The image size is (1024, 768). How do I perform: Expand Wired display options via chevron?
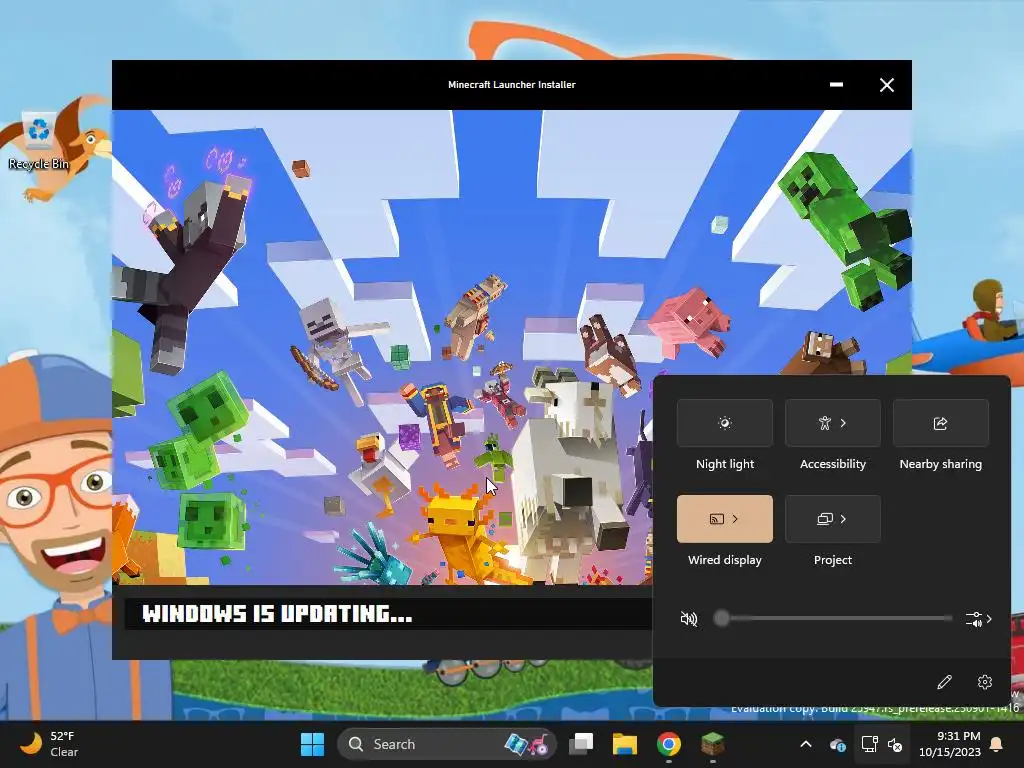(735, 519)
